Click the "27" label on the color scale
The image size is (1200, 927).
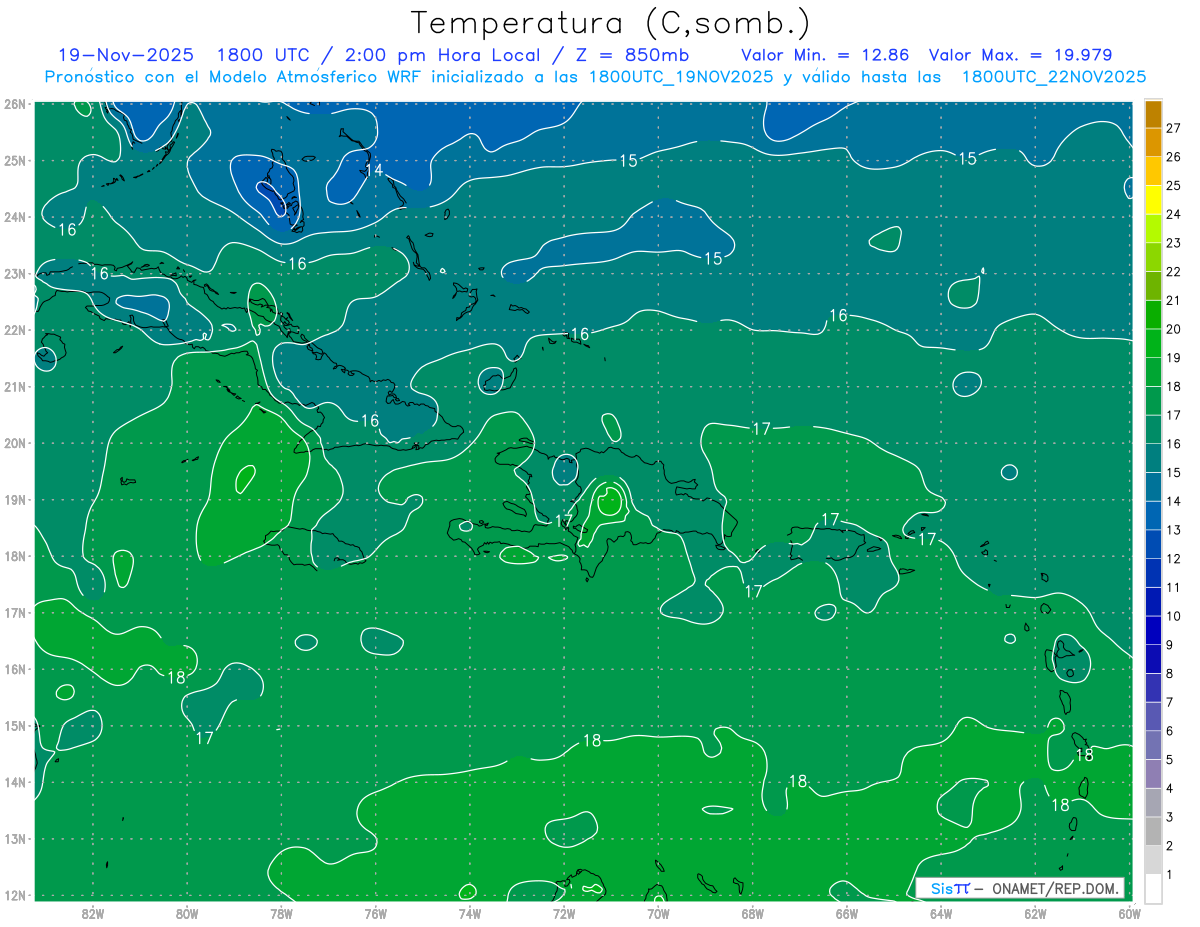[x=1174, y=127]
